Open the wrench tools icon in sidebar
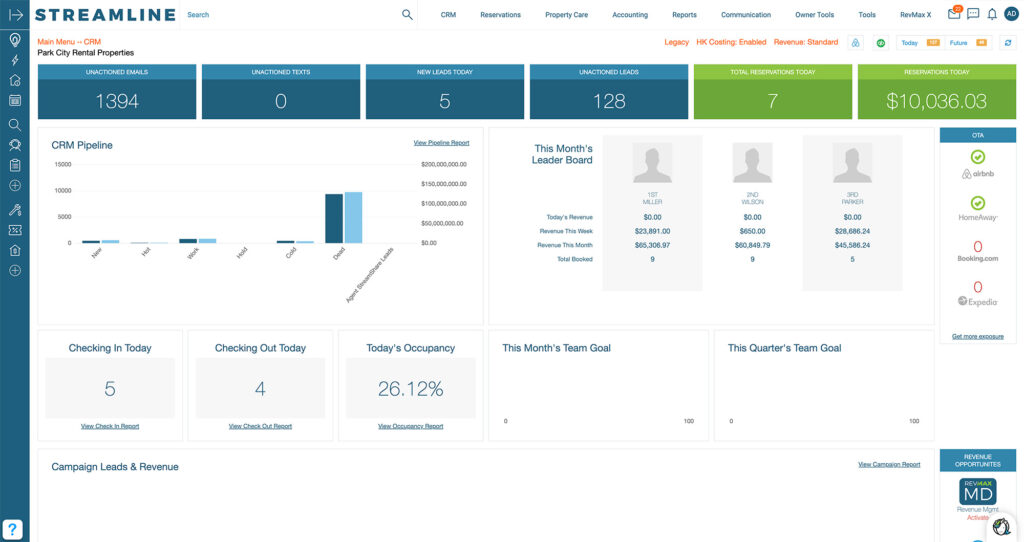The width and height of the screenshot is (1024, 542). (15, 210)
